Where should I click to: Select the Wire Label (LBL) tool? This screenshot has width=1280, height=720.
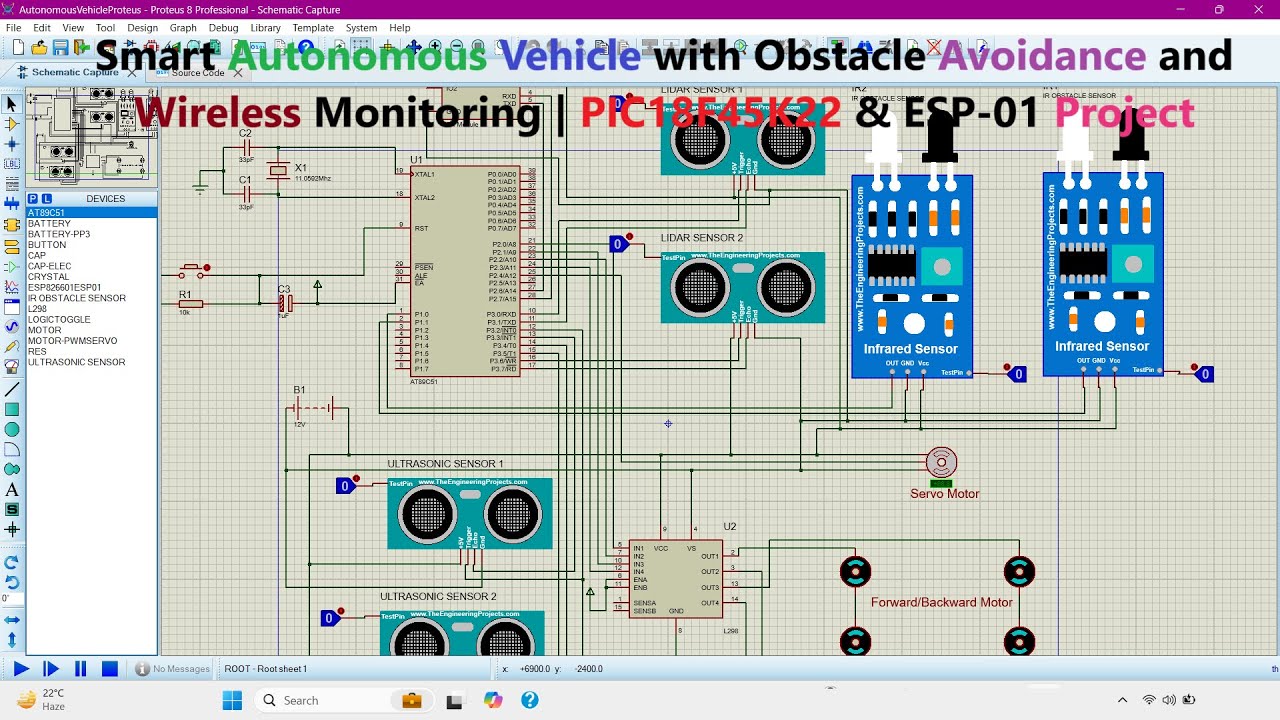(x=12, y=164)
